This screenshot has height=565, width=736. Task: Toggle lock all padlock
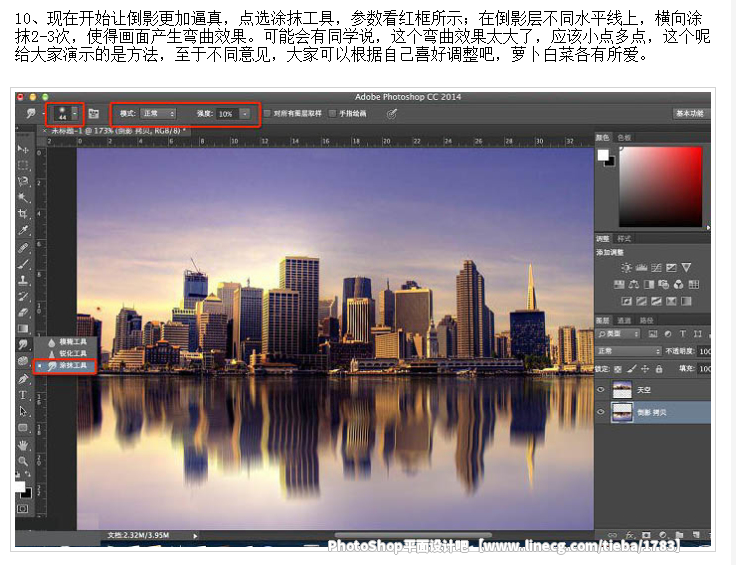(x=659, y=369)
